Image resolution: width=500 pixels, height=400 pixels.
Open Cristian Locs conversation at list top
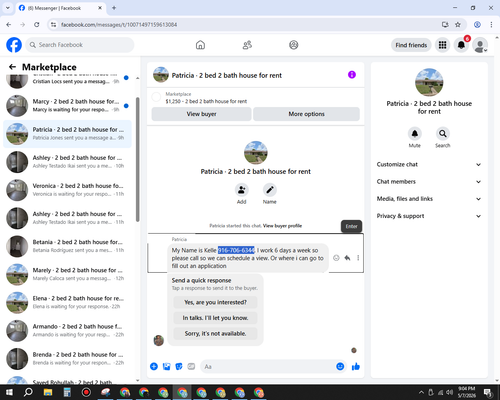67,81
